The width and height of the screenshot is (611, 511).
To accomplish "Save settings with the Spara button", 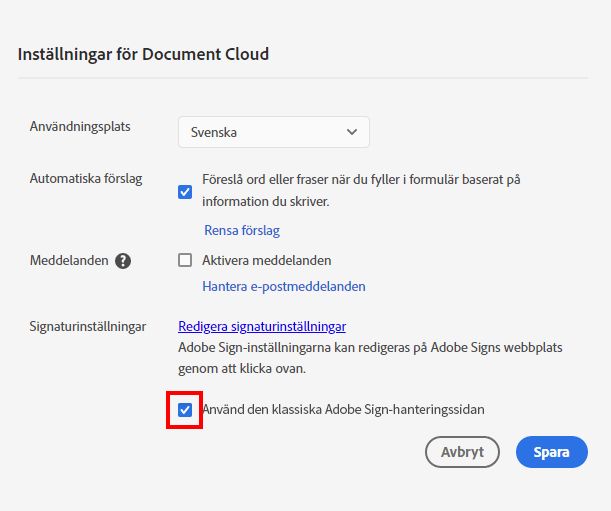I will point(551,452).
